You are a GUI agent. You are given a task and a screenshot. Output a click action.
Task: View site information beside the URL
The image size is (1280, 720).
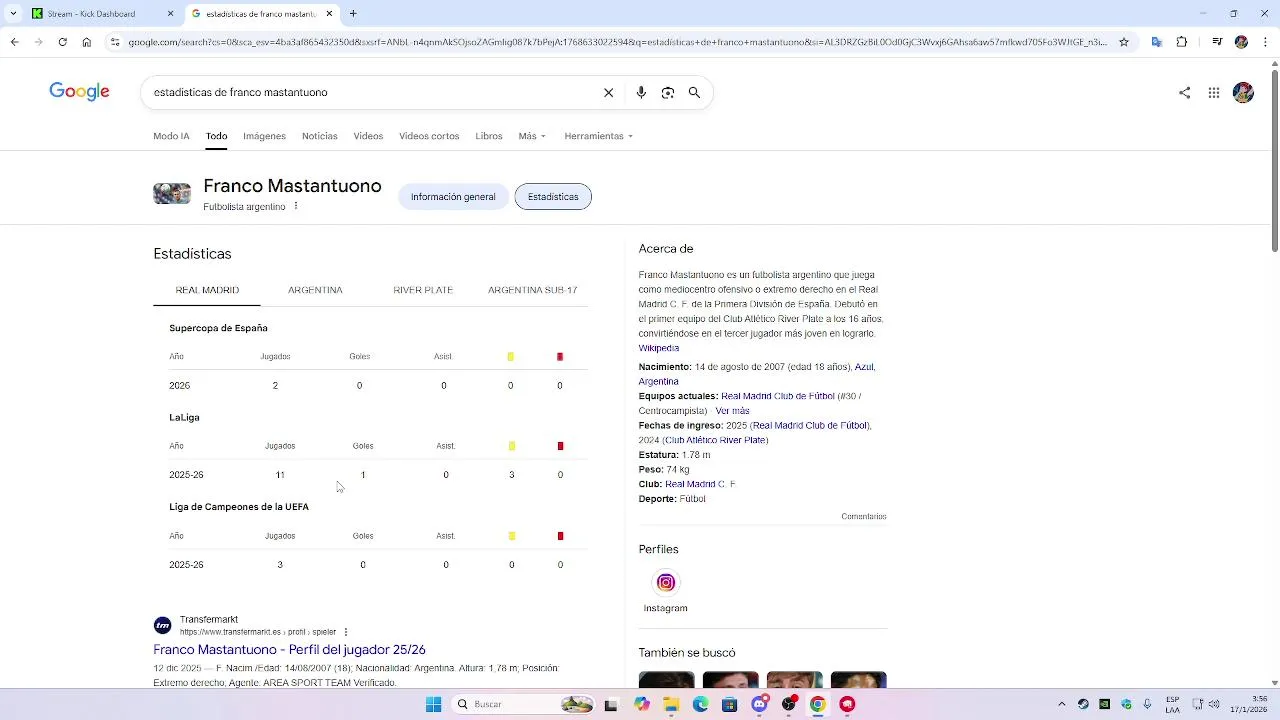tap(115, 42)
